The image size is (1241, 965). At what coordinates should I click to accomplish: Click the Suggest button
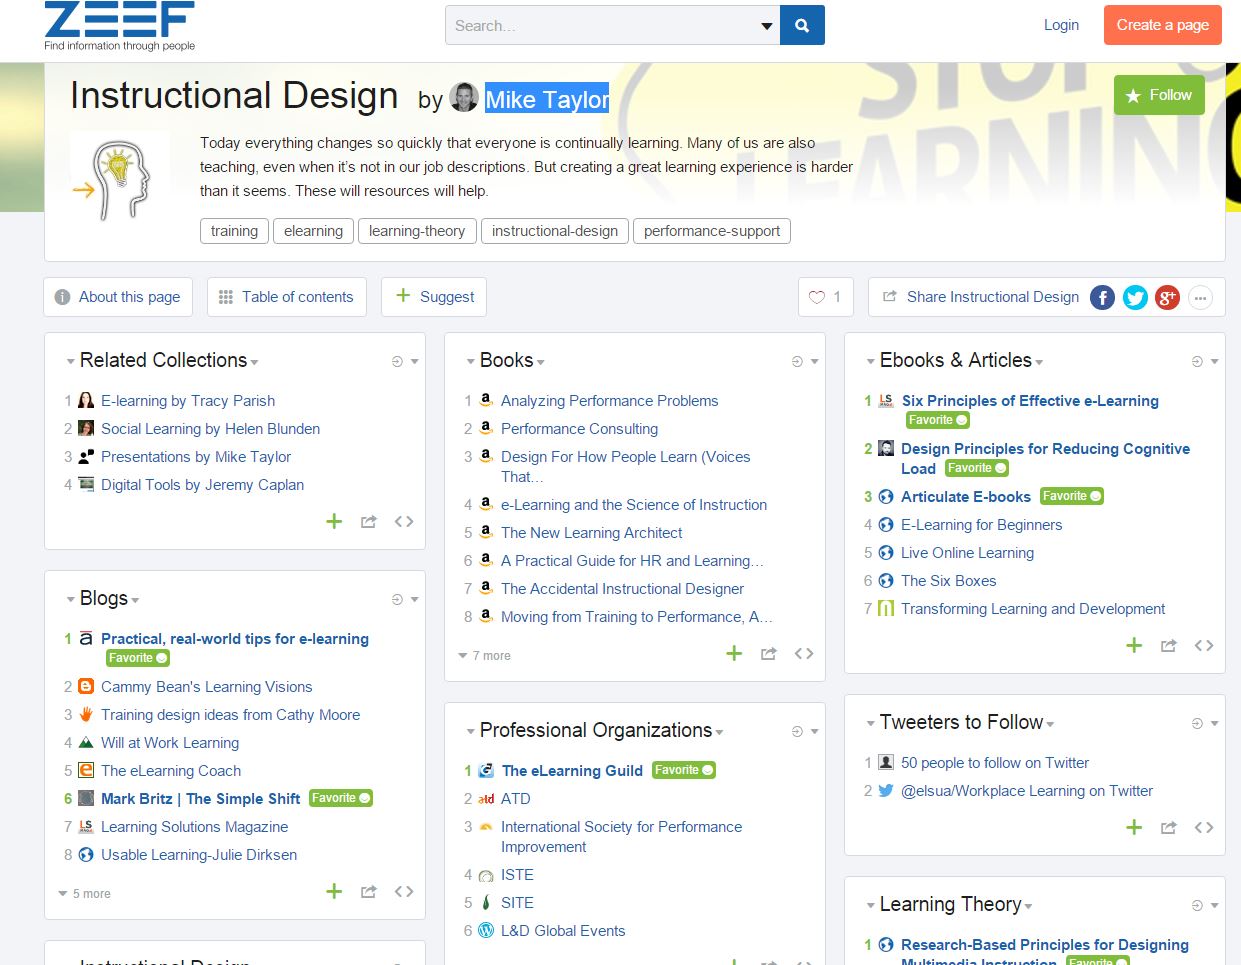click(x=434, y=297)
